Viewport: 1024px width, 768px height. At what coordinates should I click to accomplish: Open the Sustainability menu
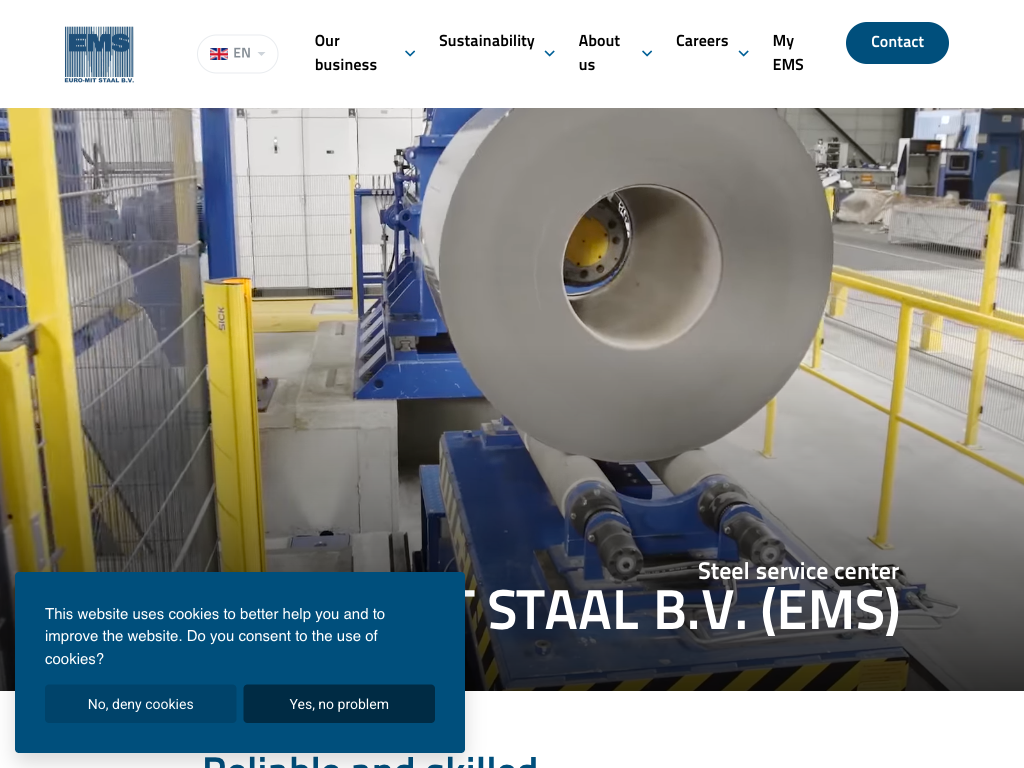[487, 41]
